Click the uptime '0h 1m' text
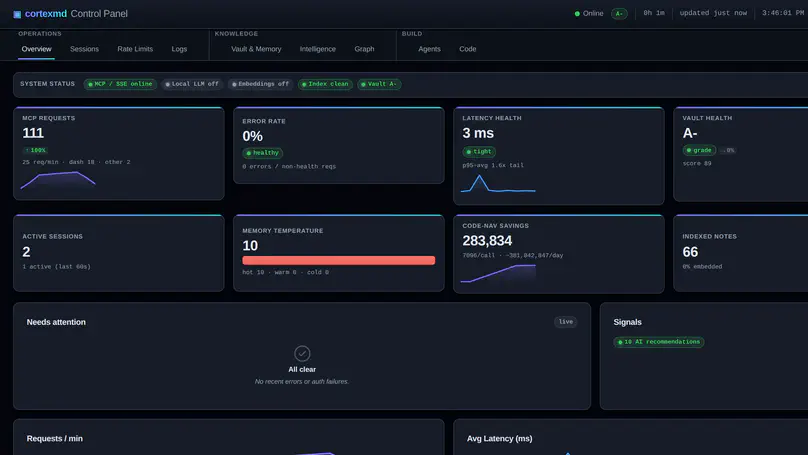808x455 pixels. (x=653, y=13)
